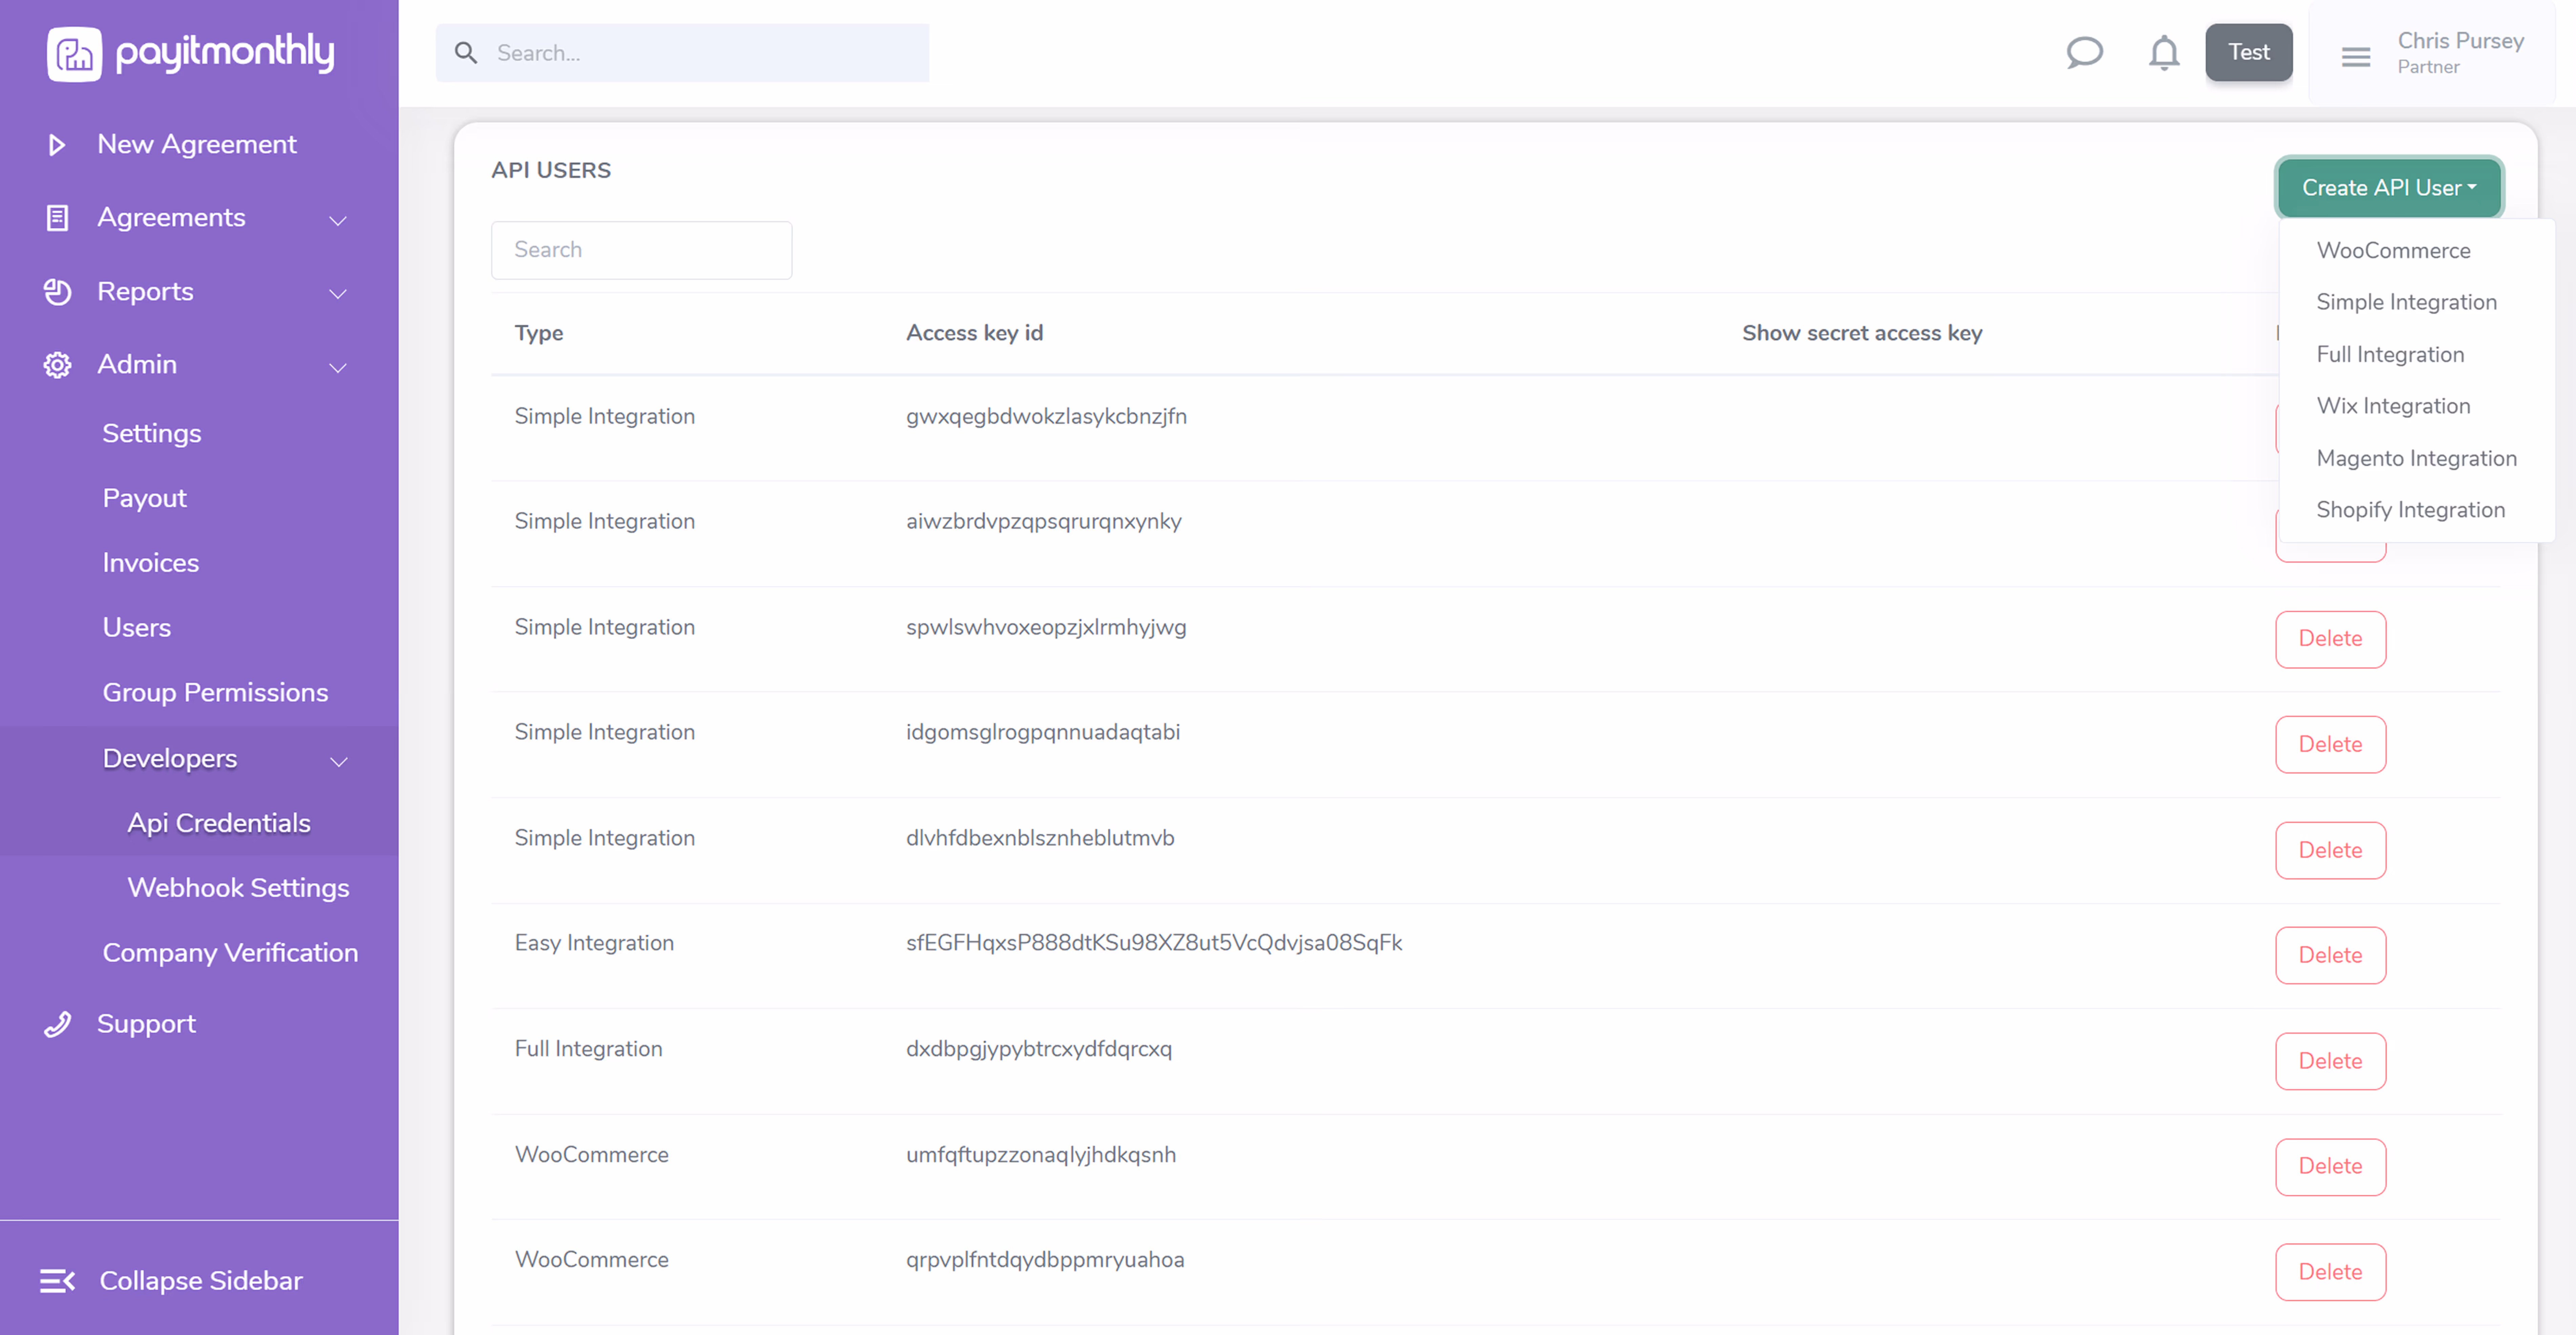Focus the API Users search field
Image resolution: width=2576 pixels, height=1335 pixels.
point(641,250)
